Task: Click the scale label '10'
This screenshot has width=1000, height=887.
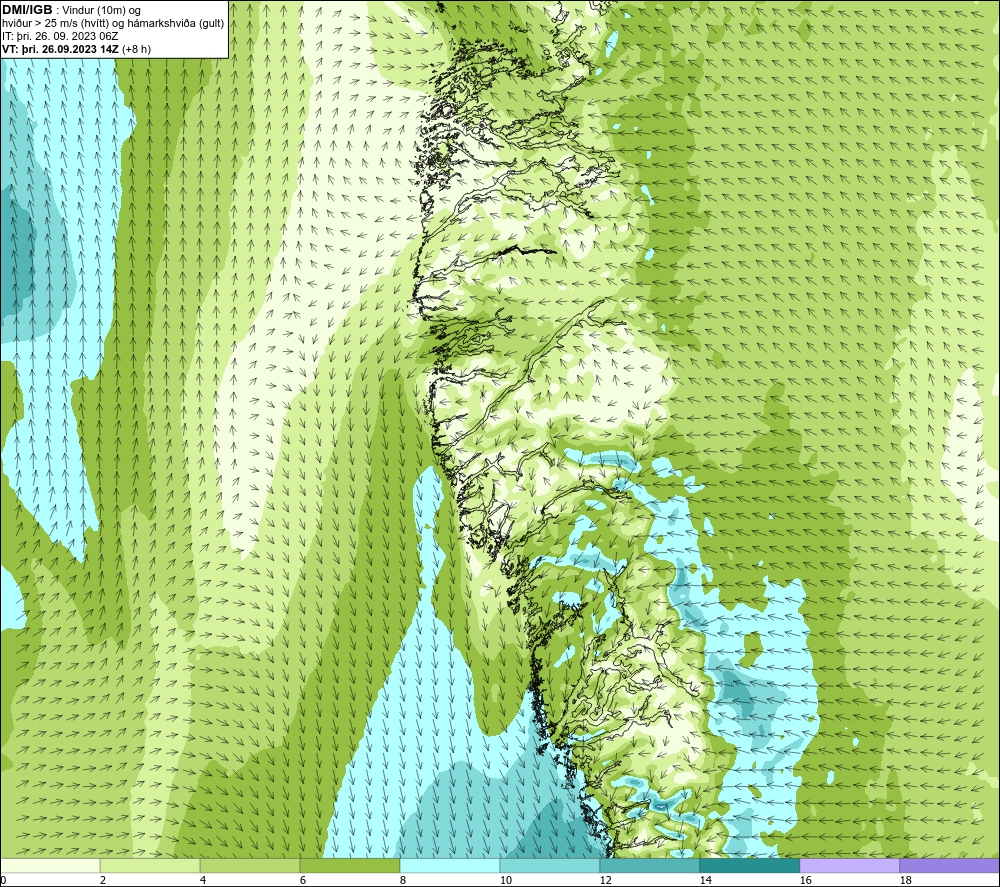Action: pos(505,880)
